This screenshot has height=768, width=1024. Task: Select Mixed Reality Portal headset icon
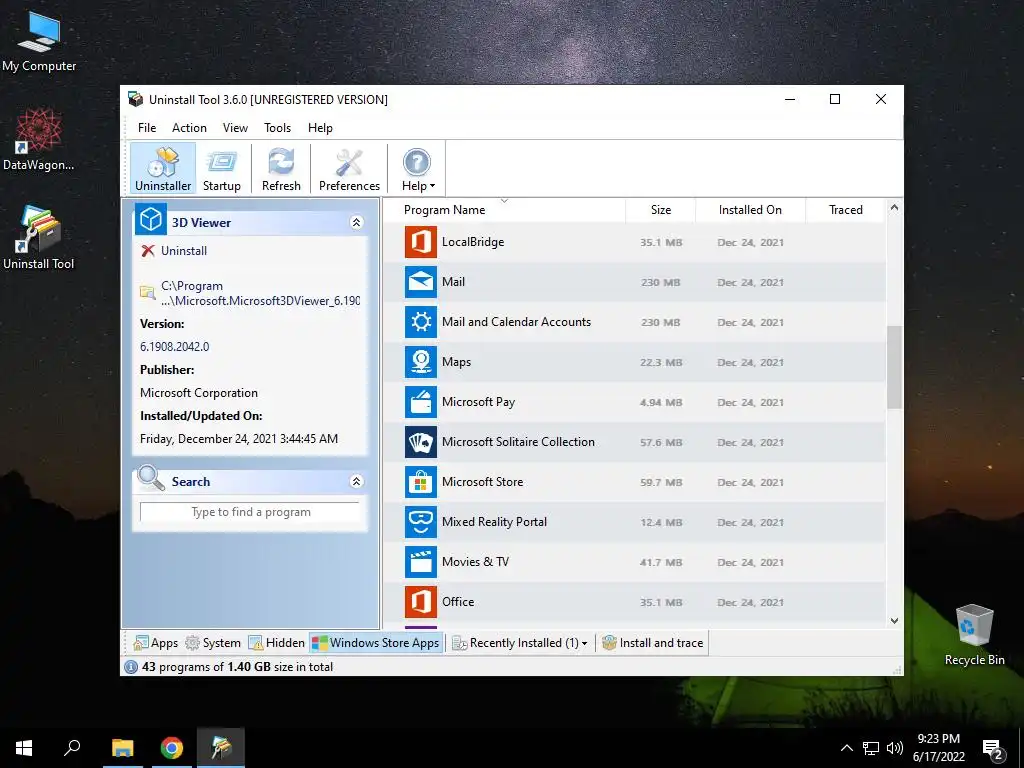coord(421,522)
